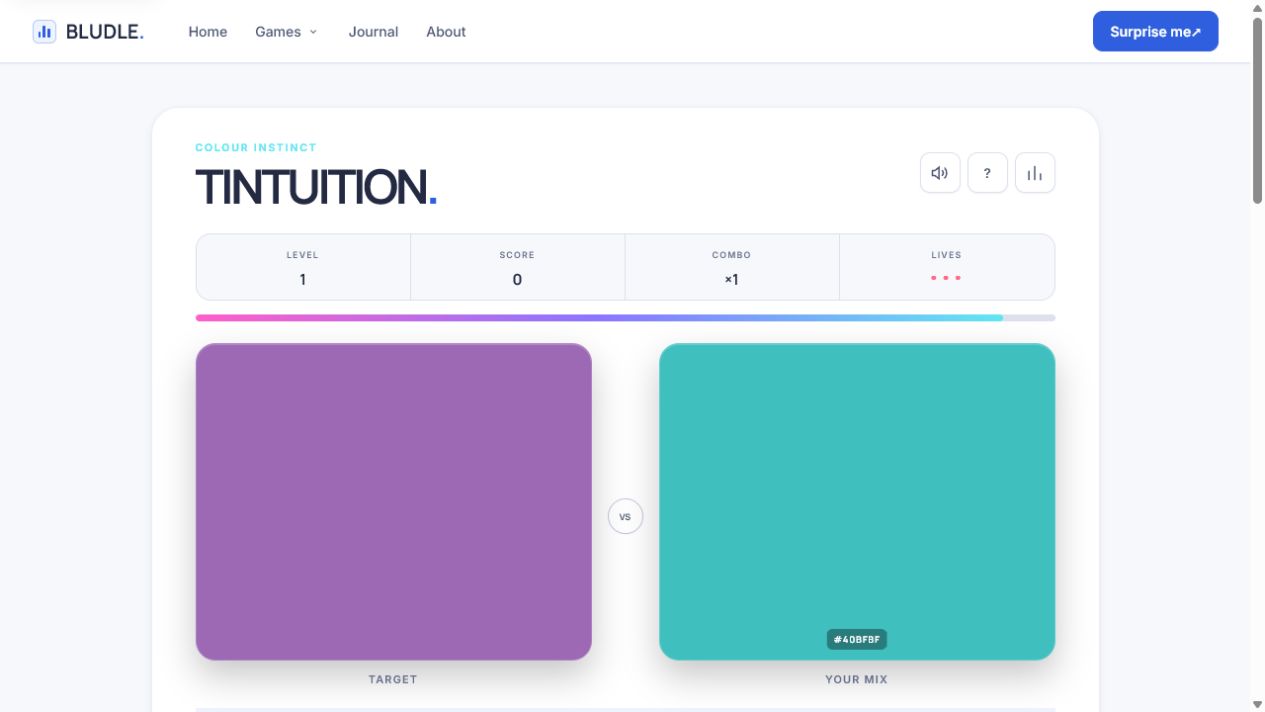Click the YOUR MIX caption label

click(857, 679)
